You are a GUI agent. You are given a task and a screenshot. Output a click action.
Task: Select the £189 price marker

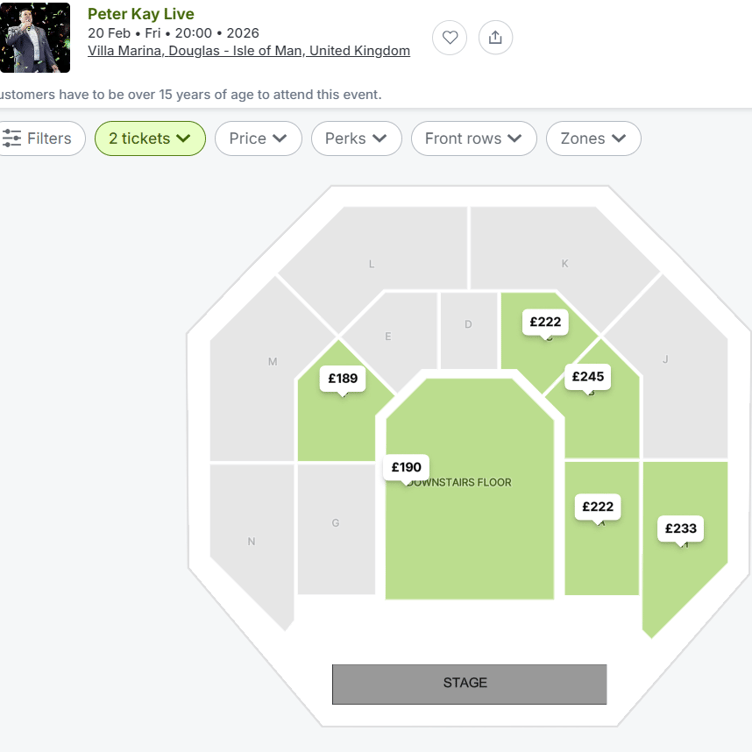point(343,379)
